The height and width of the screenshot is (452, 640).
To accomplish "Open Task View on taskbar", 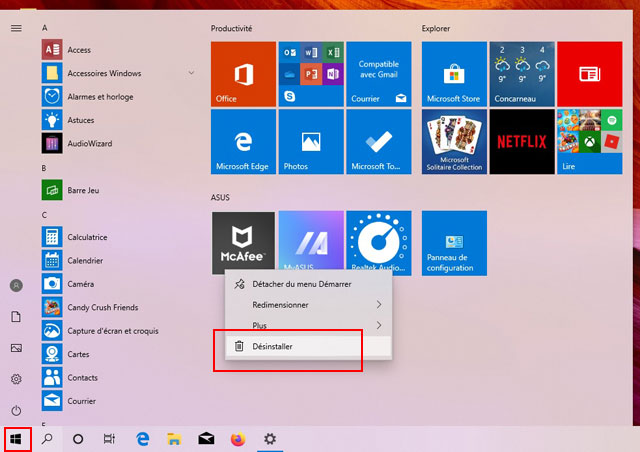I will point(109,439).
